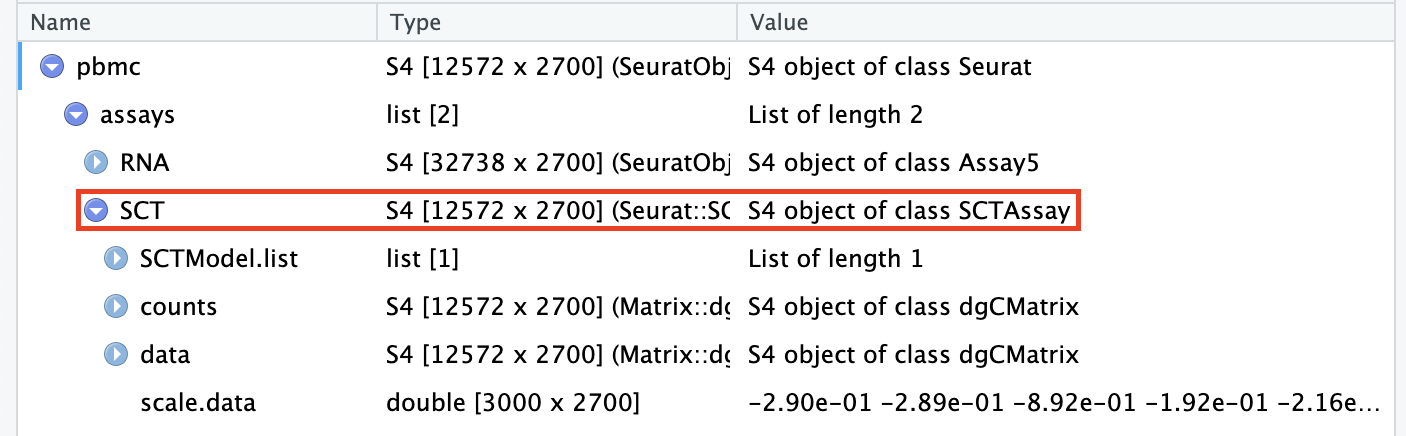Select the scale.data row
This screenshot has height=436, width=1406.
(x=198, y=403)
